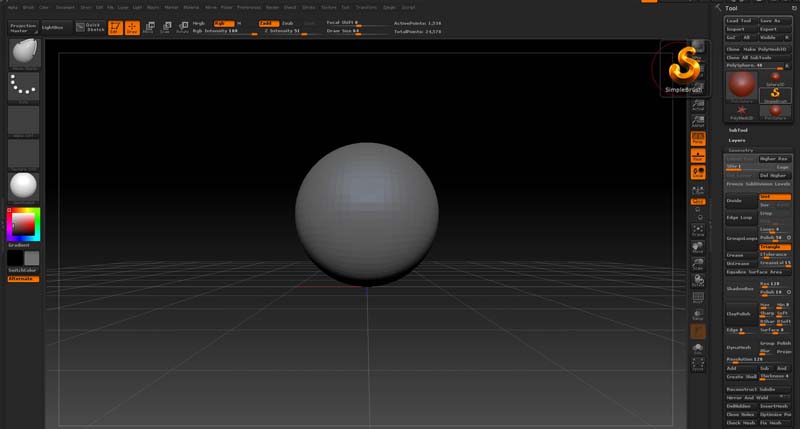Select the Rotate transform icon in top shelf
The image size is (800, 429).
[x=183, y=28]
